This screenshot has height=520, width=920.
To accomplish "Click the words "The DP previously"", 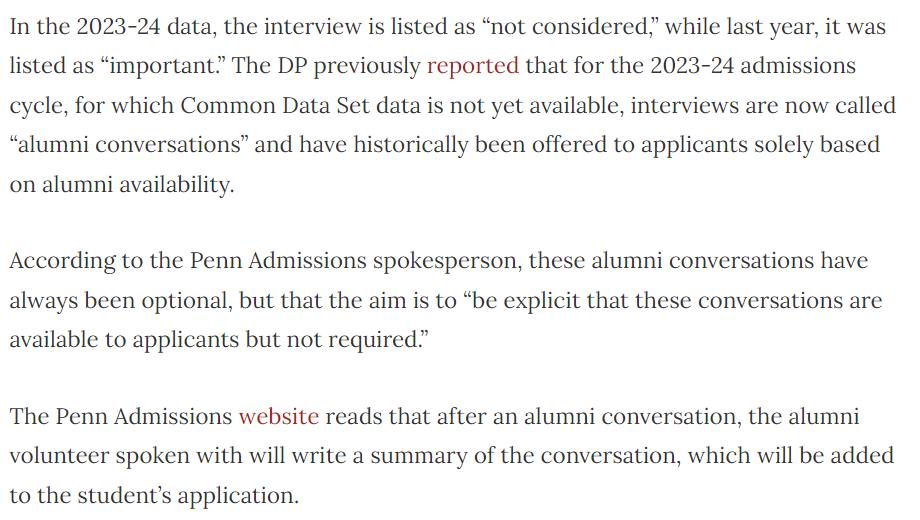I will [326, 66].
